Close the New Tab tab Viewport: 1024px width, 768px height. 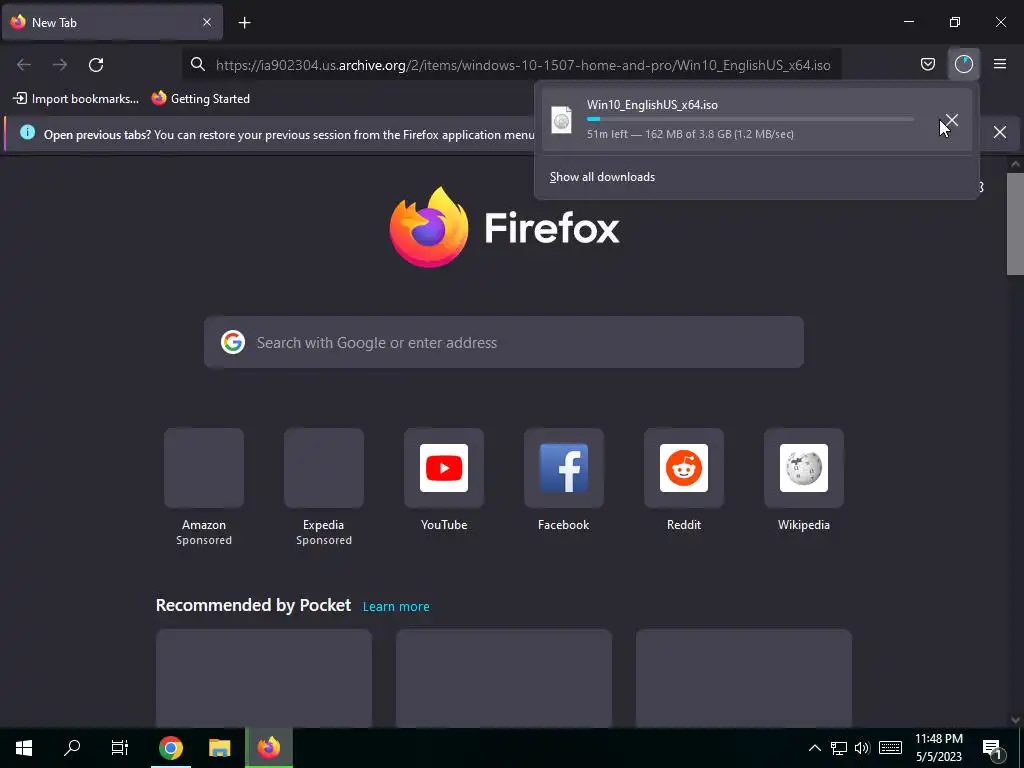[x=206, y=22]
